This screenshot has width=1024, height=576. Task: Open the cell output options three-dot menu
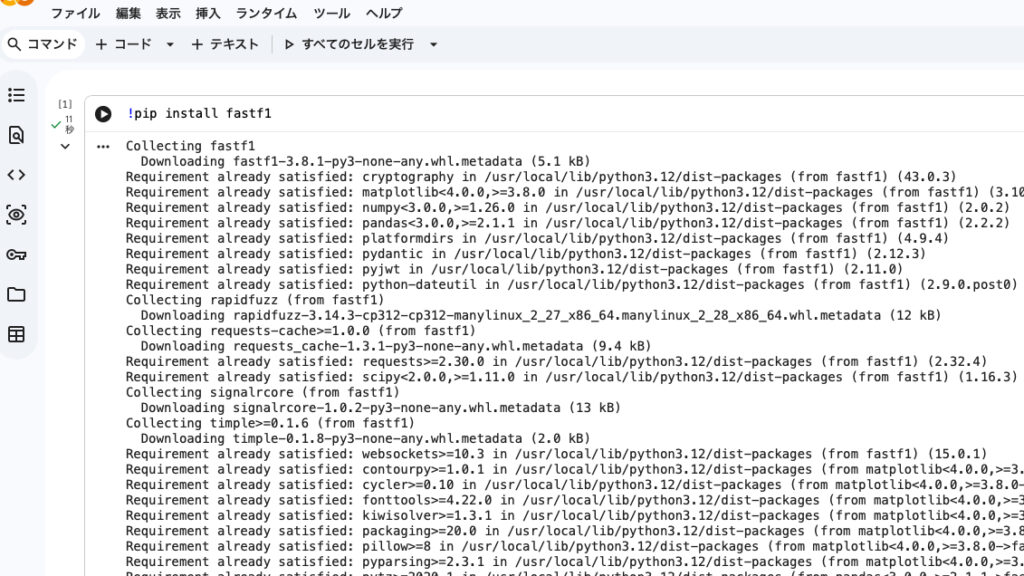(103, 147)
